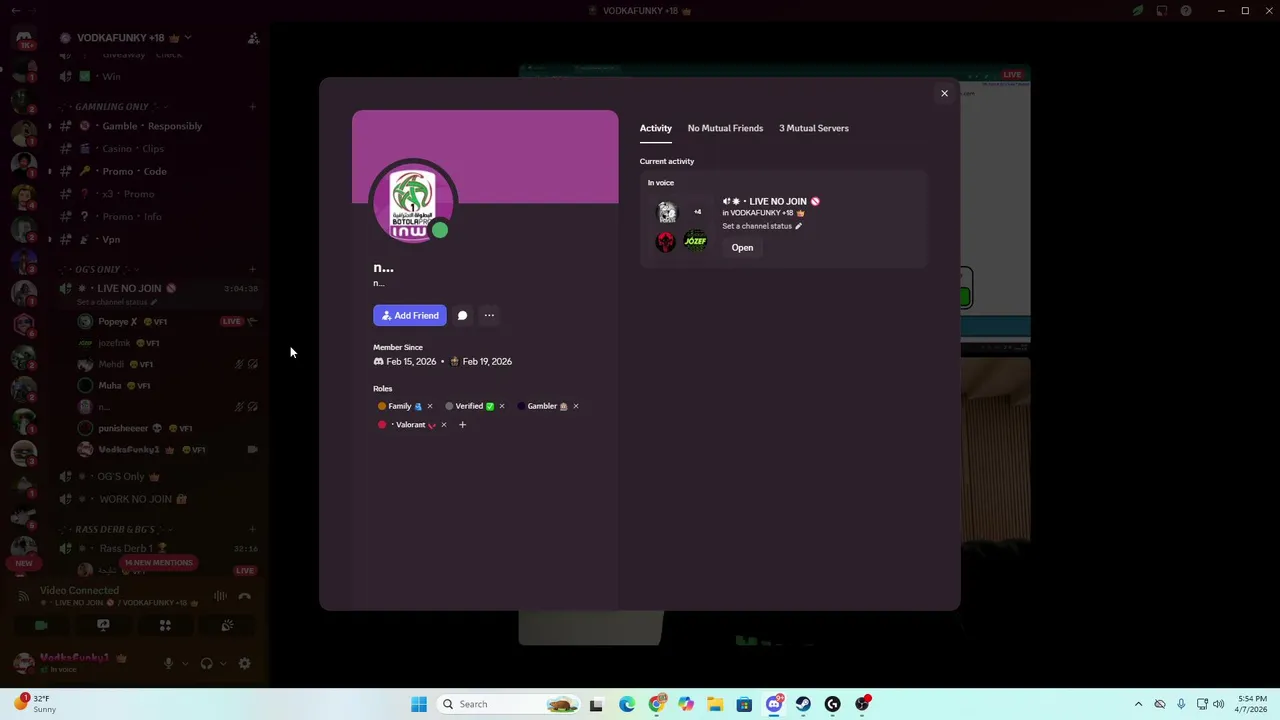This screenshot has width=1280, height=720.
Task: Create channel in GAMBLING ONLY with plus
Action: pos(253,106)
